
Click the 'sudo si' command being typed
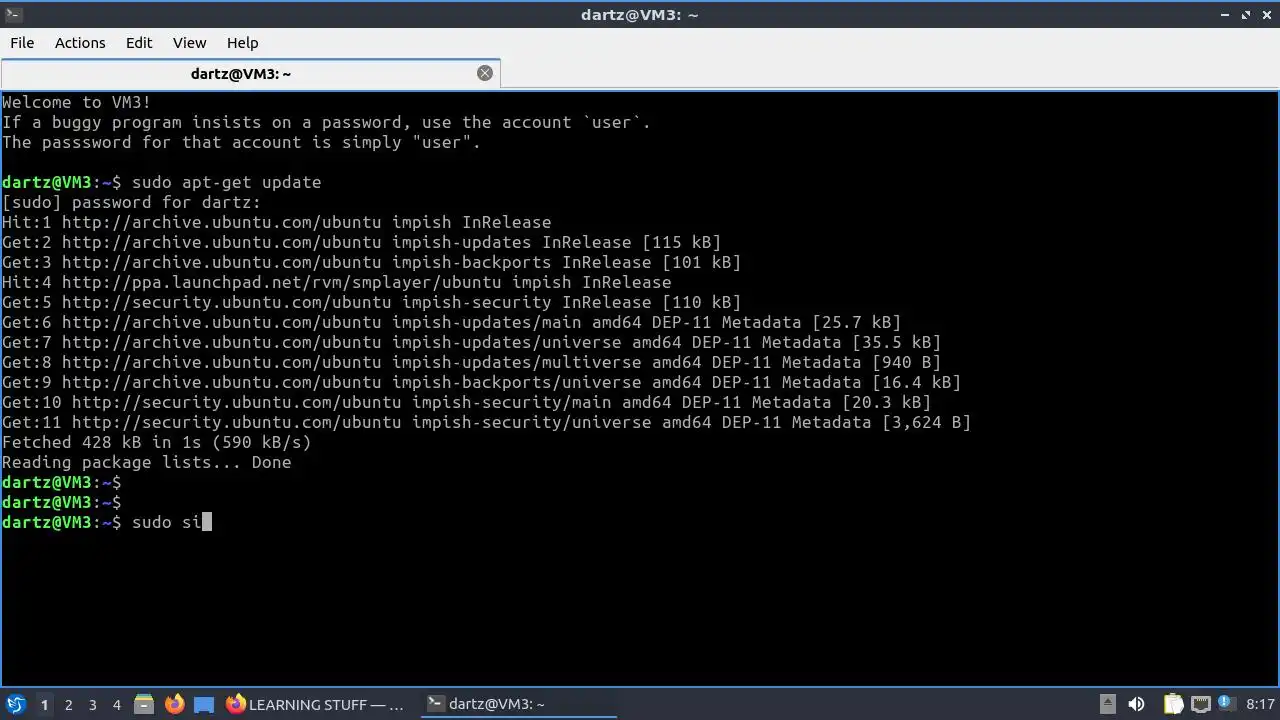pyautogui.click(x=166, y=522)
